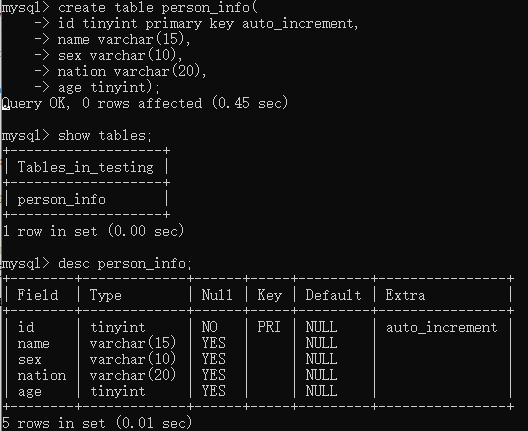Click the Default column header
Image resolution: width=528 pixels, height=431 pixels.
(x=333, y=295)
